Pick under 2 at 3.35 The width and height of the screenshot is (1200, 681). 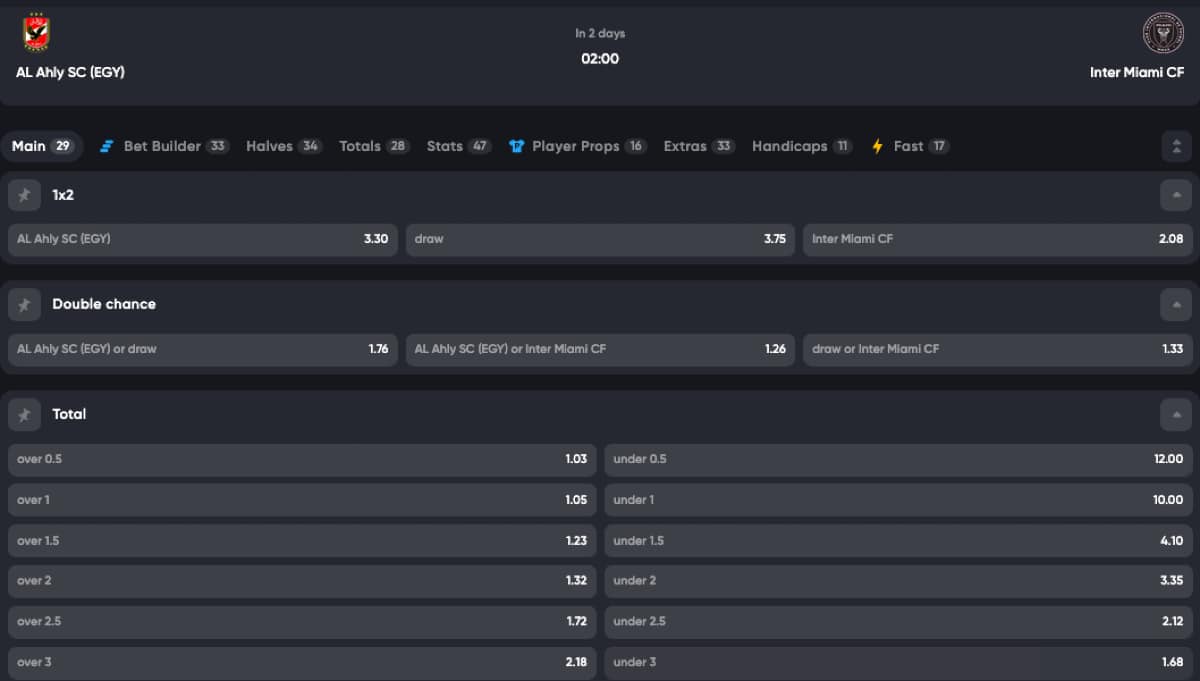point(898,581)
